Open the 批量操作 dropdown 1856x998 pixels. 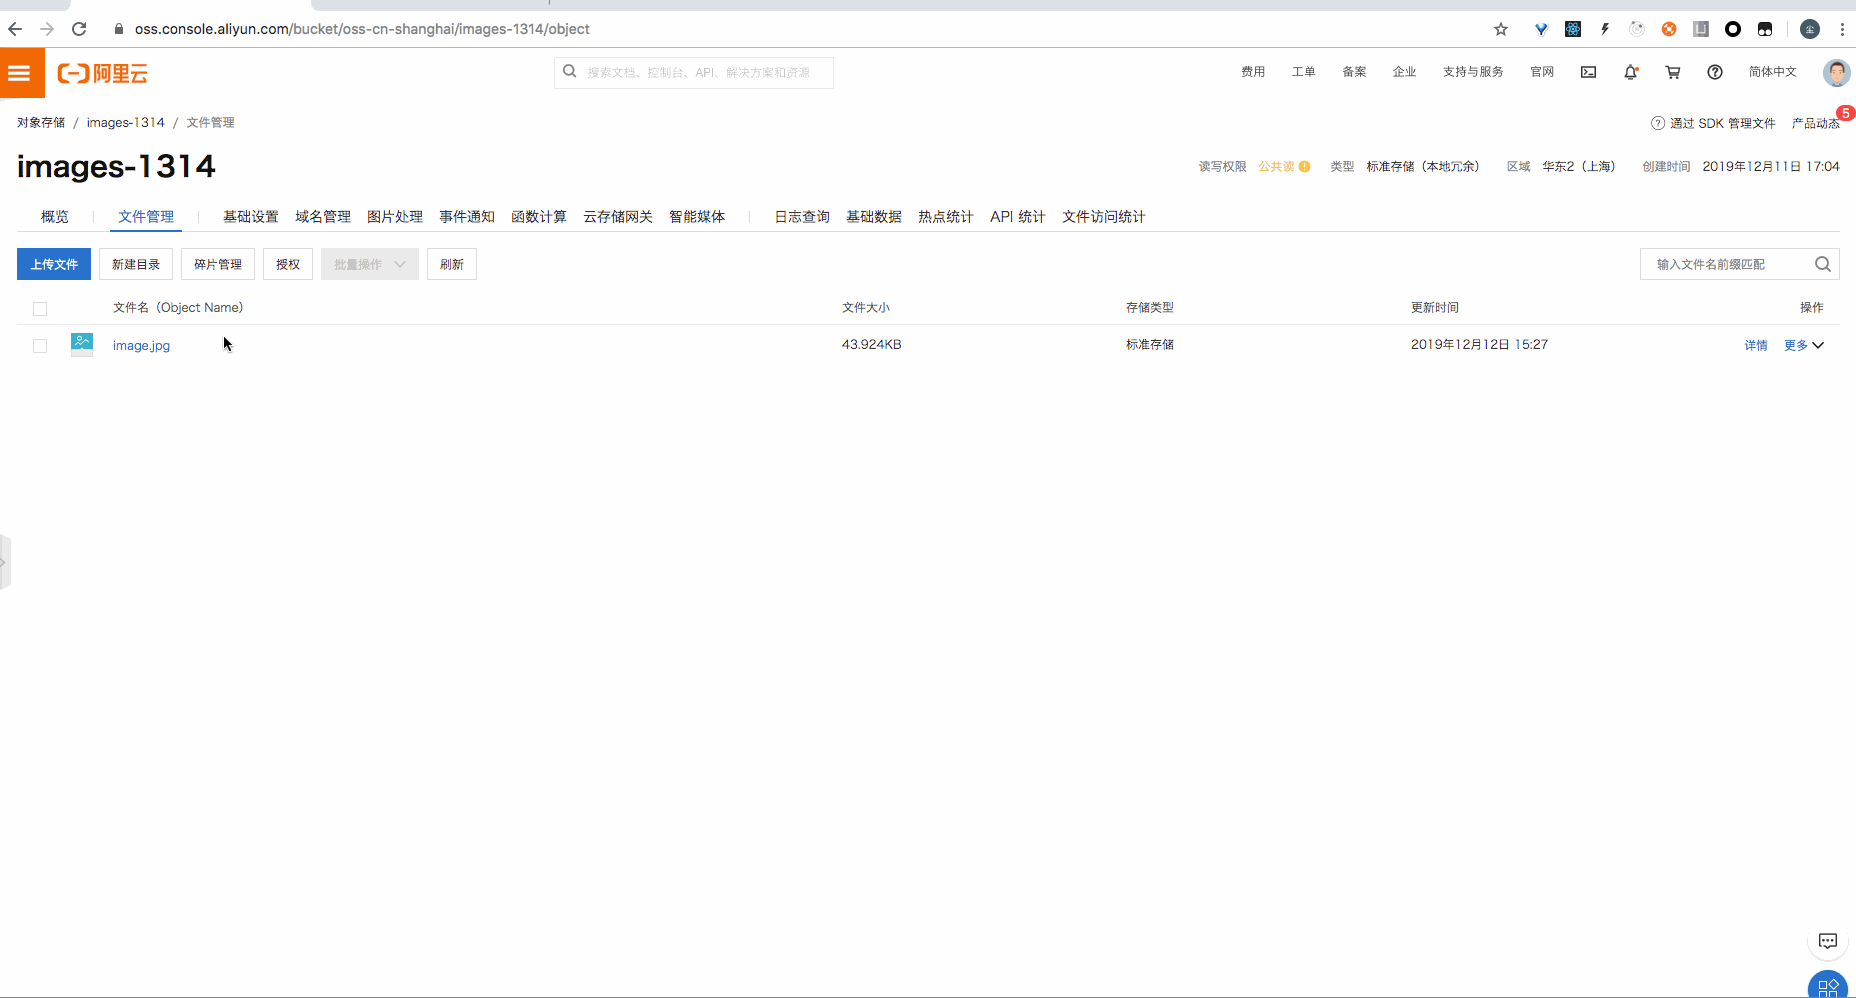pos(370,264)
